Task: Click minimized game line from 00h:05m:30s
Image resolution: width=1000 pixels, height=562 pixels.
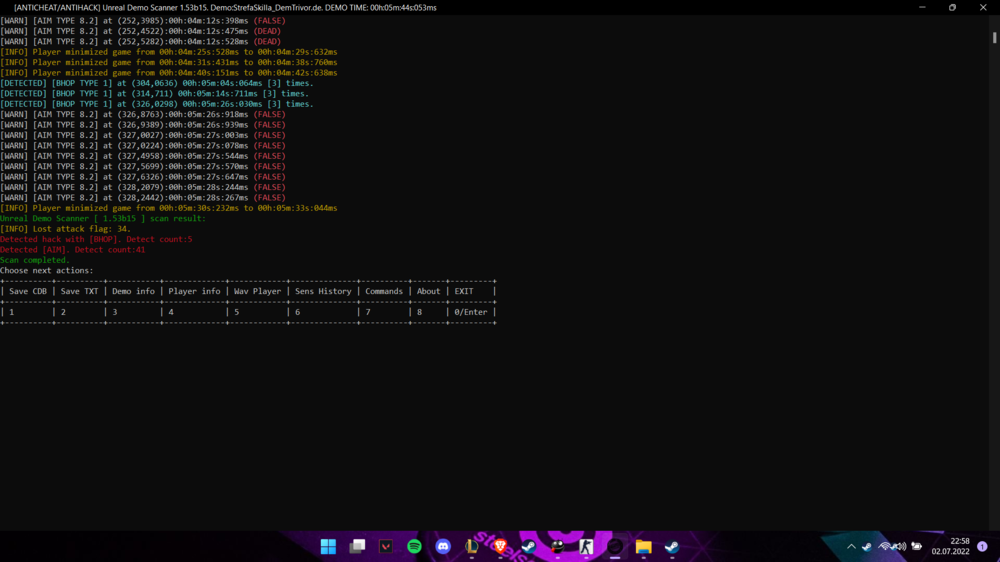Action: tap(169, 208)
